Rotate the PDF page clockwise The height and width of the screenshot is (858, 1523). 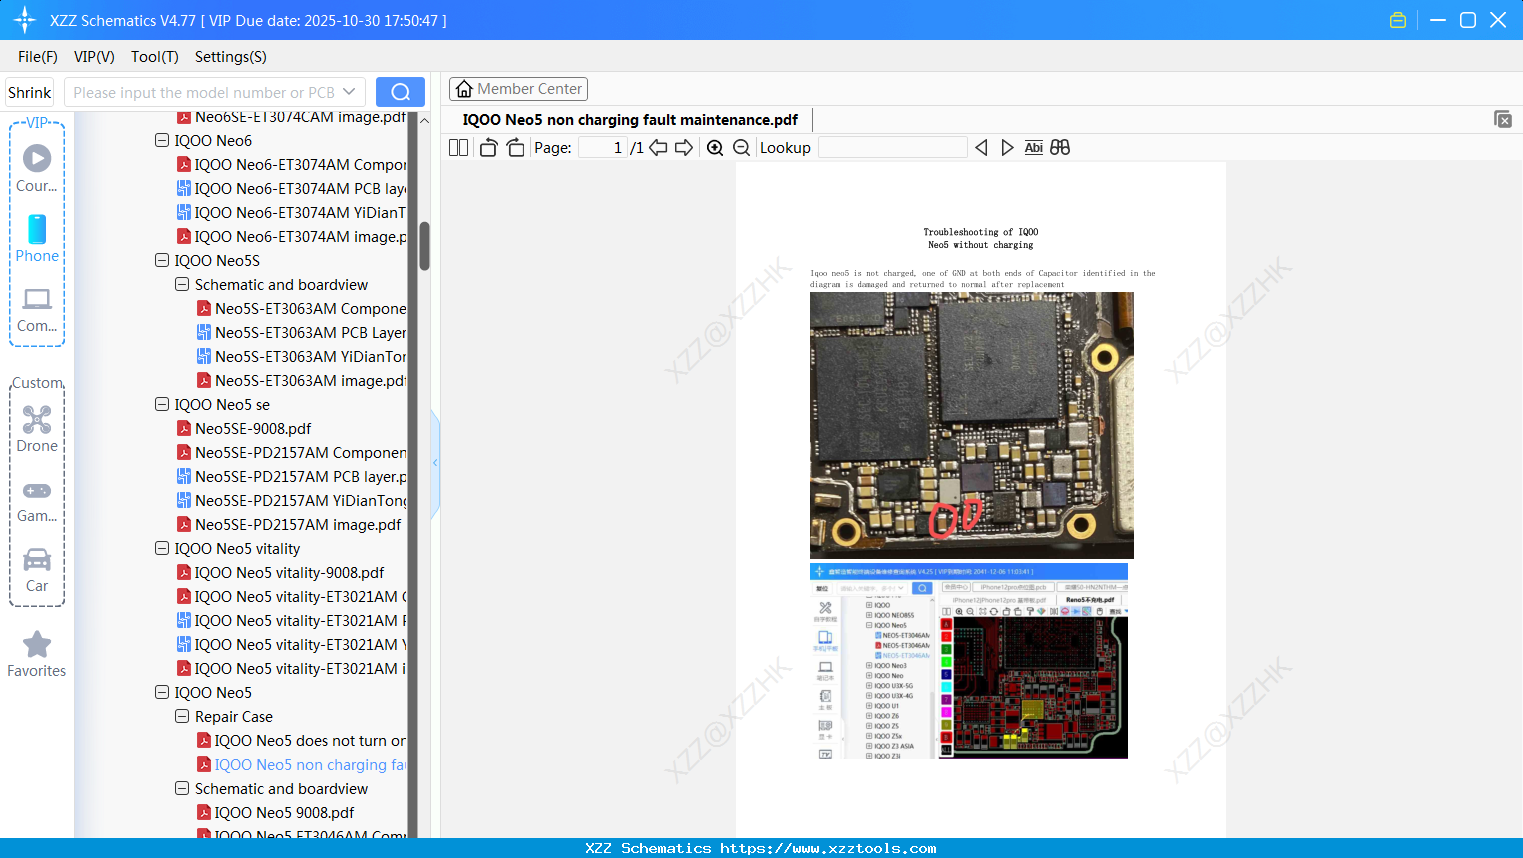coord(515,148)
